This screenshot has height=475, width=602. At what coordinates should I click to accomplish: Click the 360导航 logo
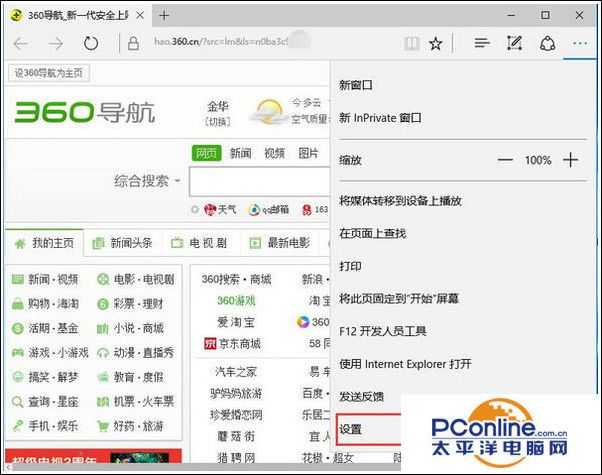(85, 113)
